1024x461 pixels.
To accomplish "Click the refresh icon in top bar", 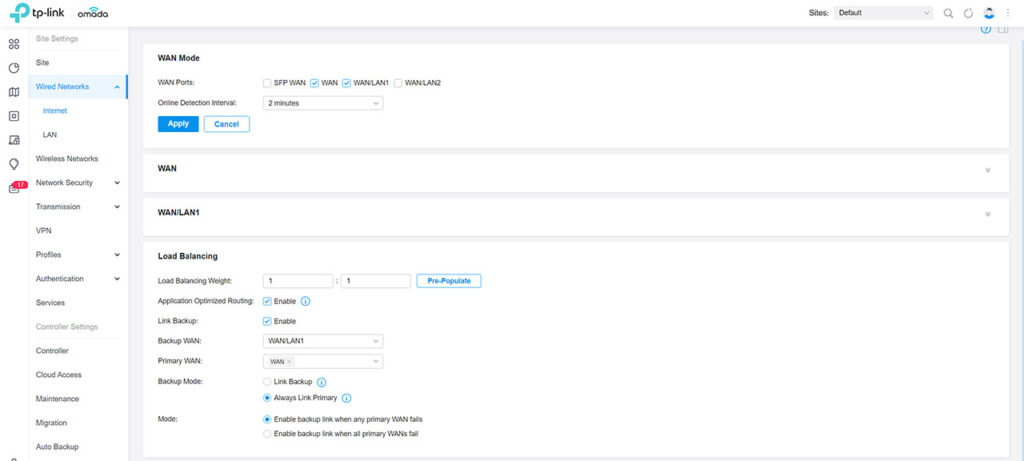I will (x=968, y=13).
